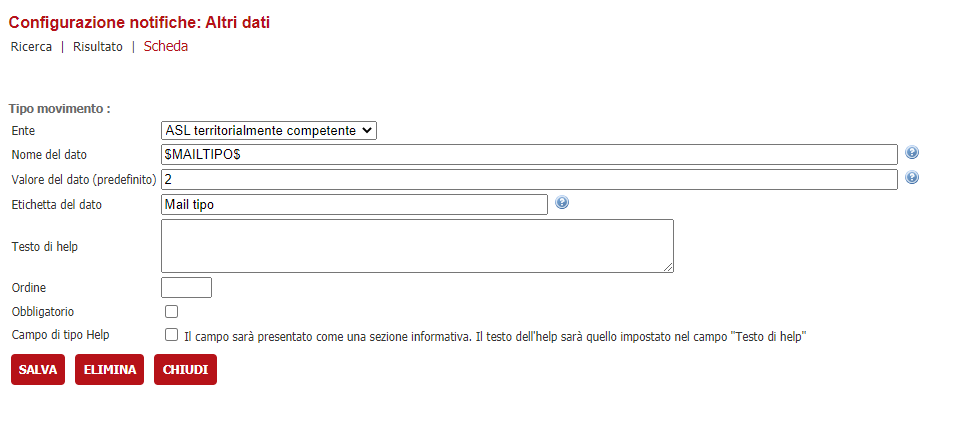Click the Etichetta del dato input
The height and width of the screenshot is (426, 973).
354,204
